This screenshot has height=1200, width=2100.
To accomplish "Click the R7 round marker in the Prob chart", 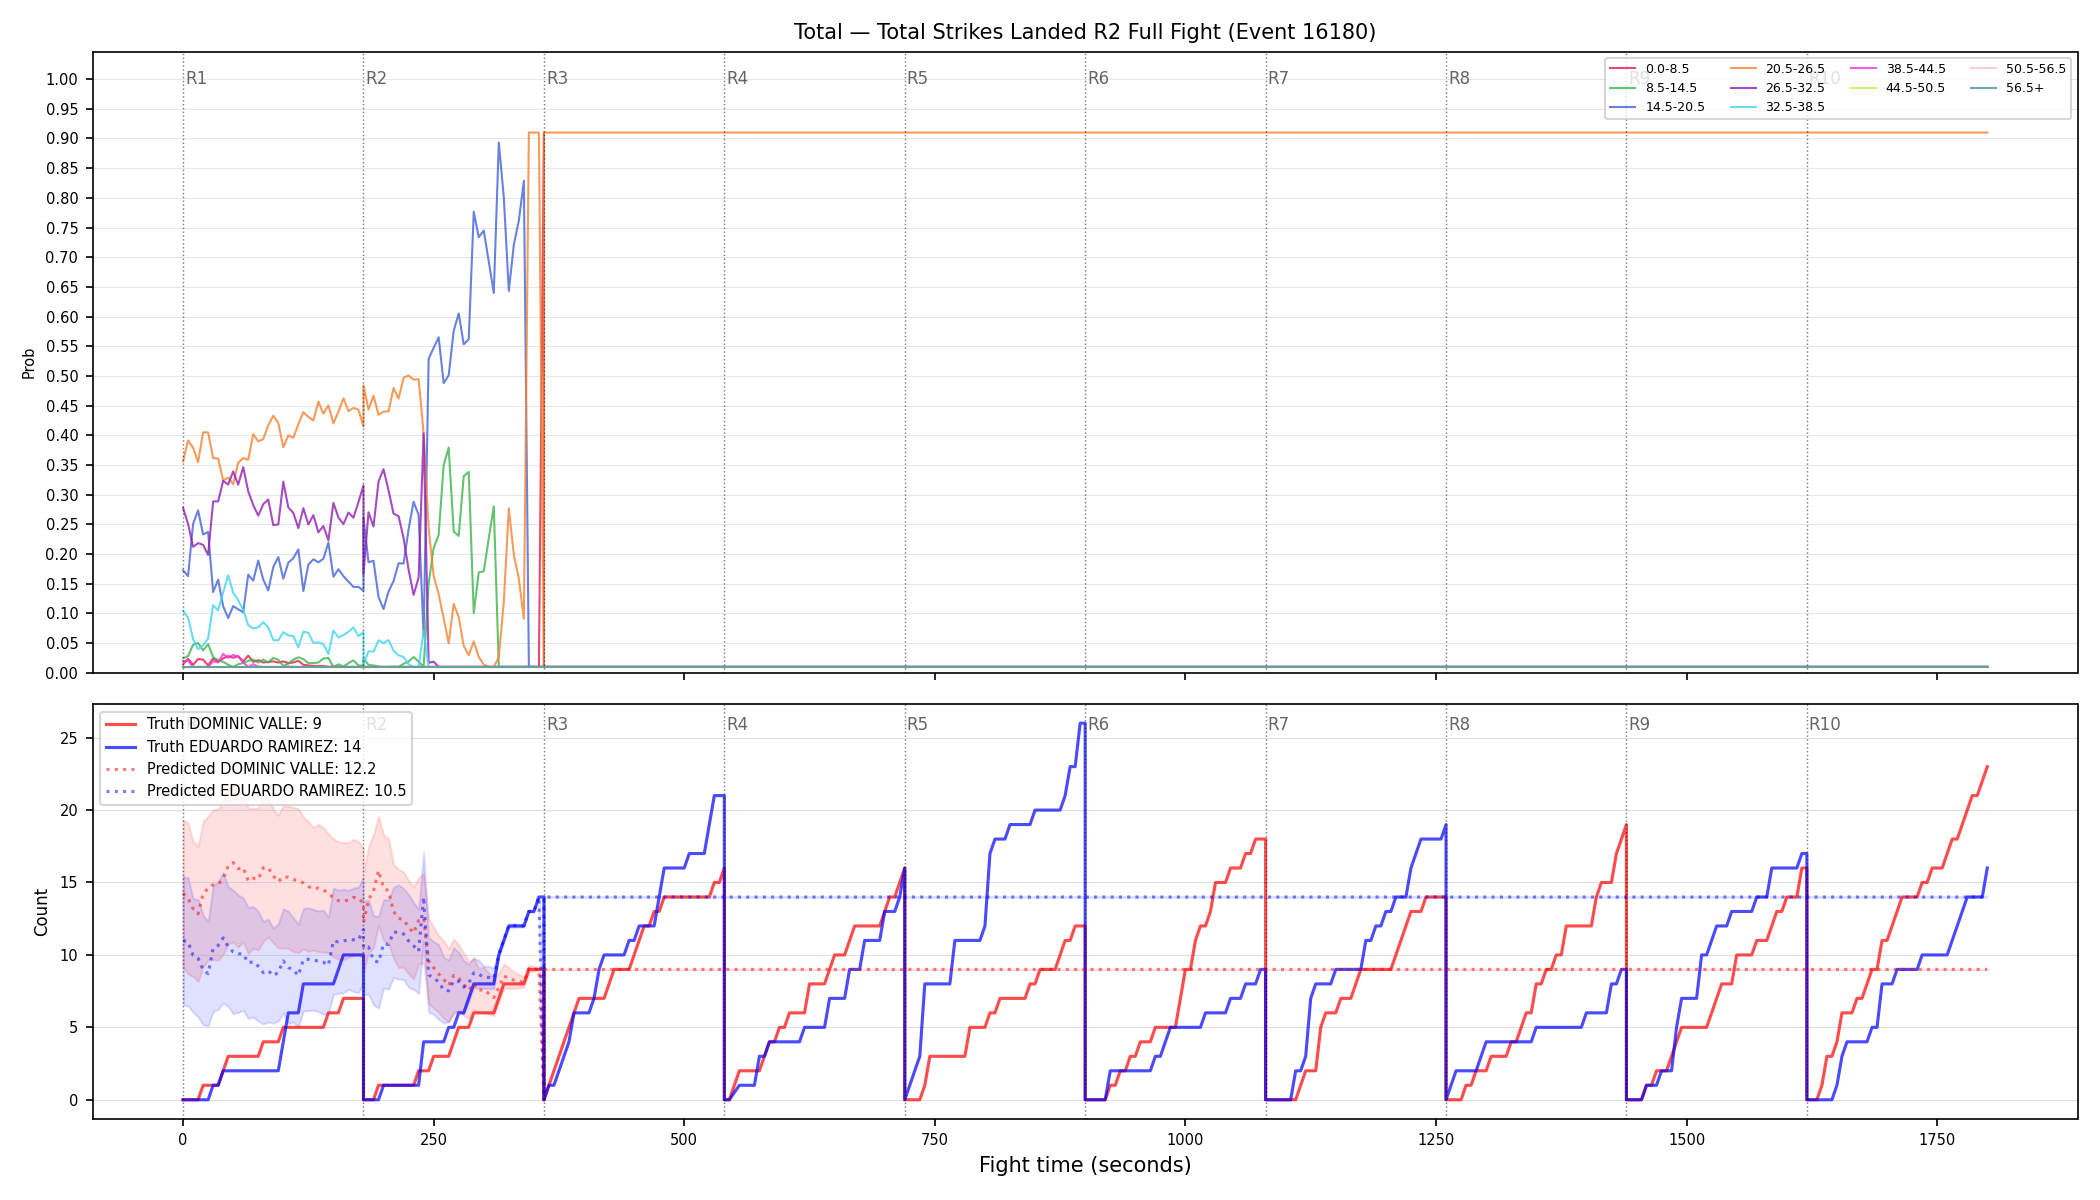I will [x=1278, y=78].
